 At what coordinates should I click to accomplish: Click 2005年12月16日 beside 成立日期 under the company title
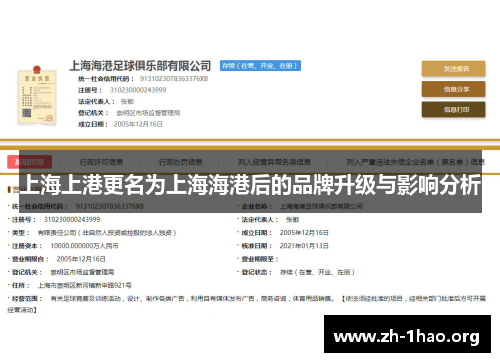(138, 124)
